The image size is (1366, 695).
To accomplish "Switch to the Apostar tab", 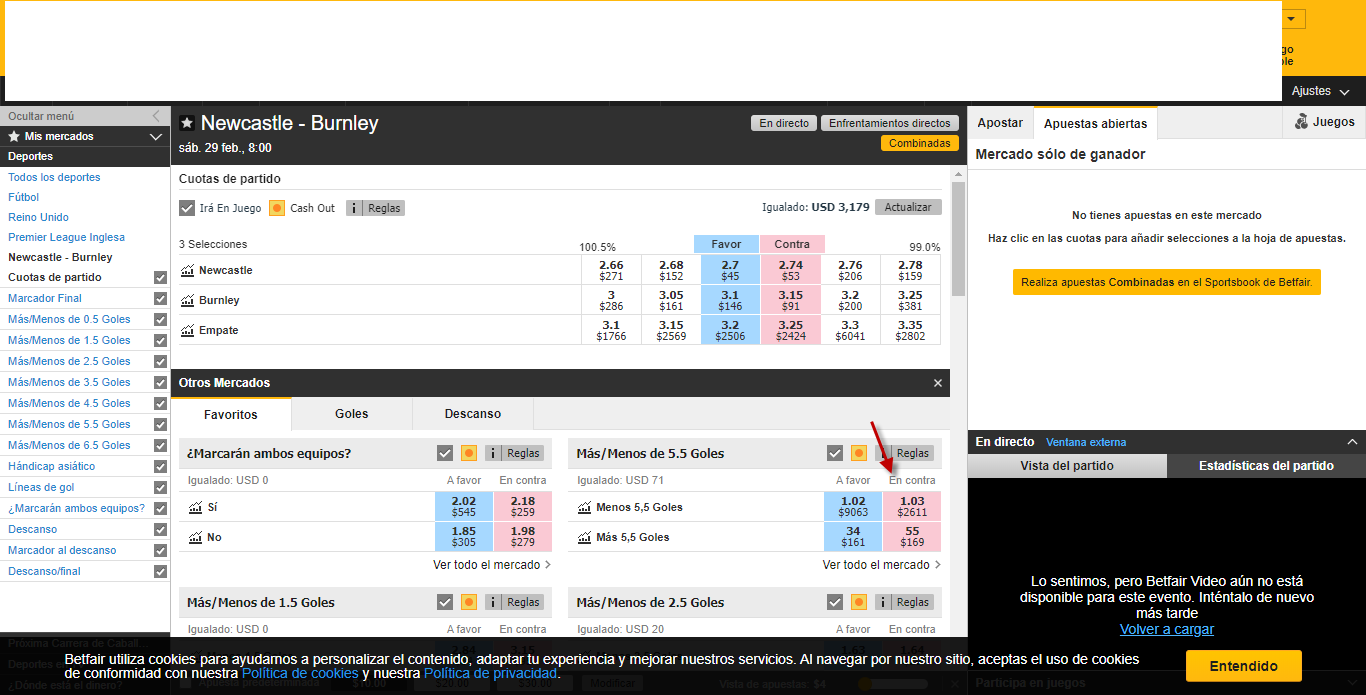I will [x=1000, y=123].
